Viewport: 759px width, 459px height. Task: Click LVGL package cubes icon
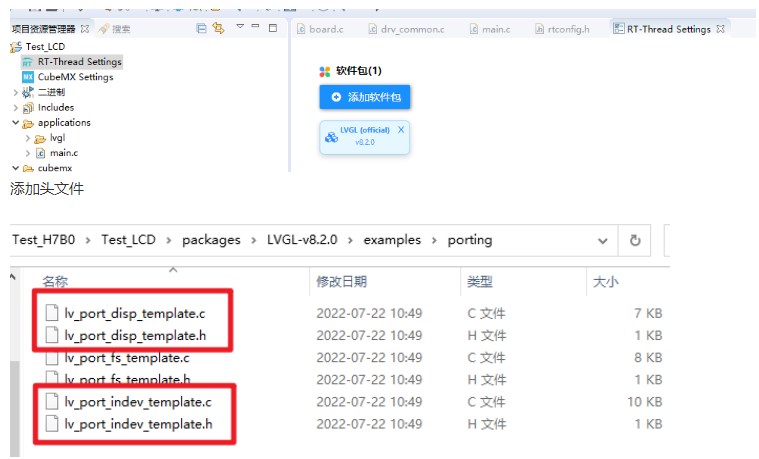tap(332, 138)
